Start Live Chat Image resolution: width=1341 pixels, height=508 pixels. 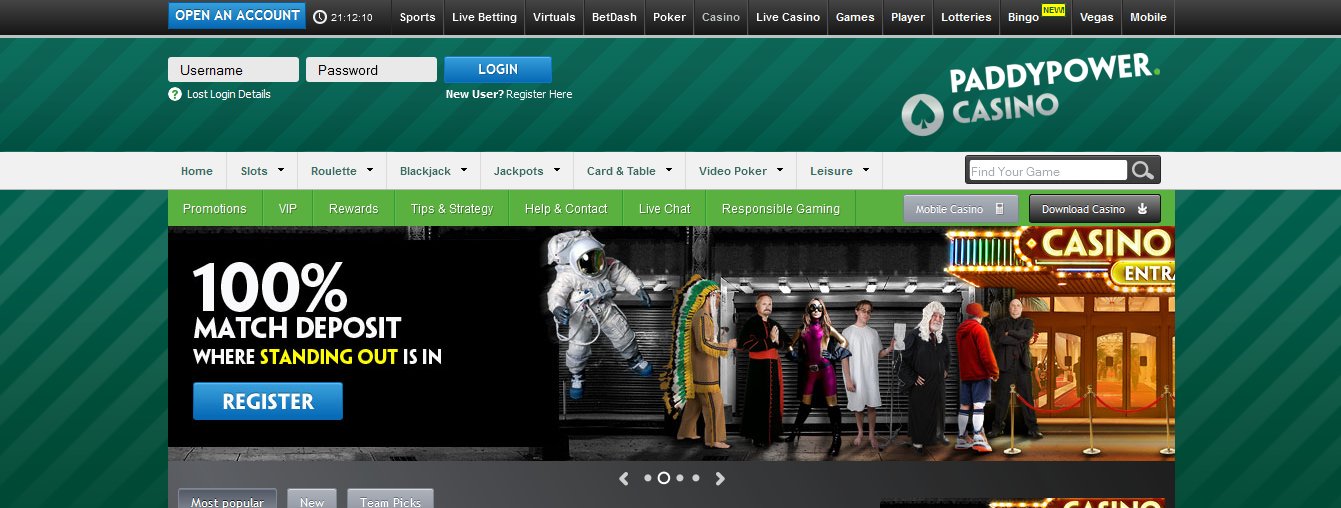pos(665,209)
